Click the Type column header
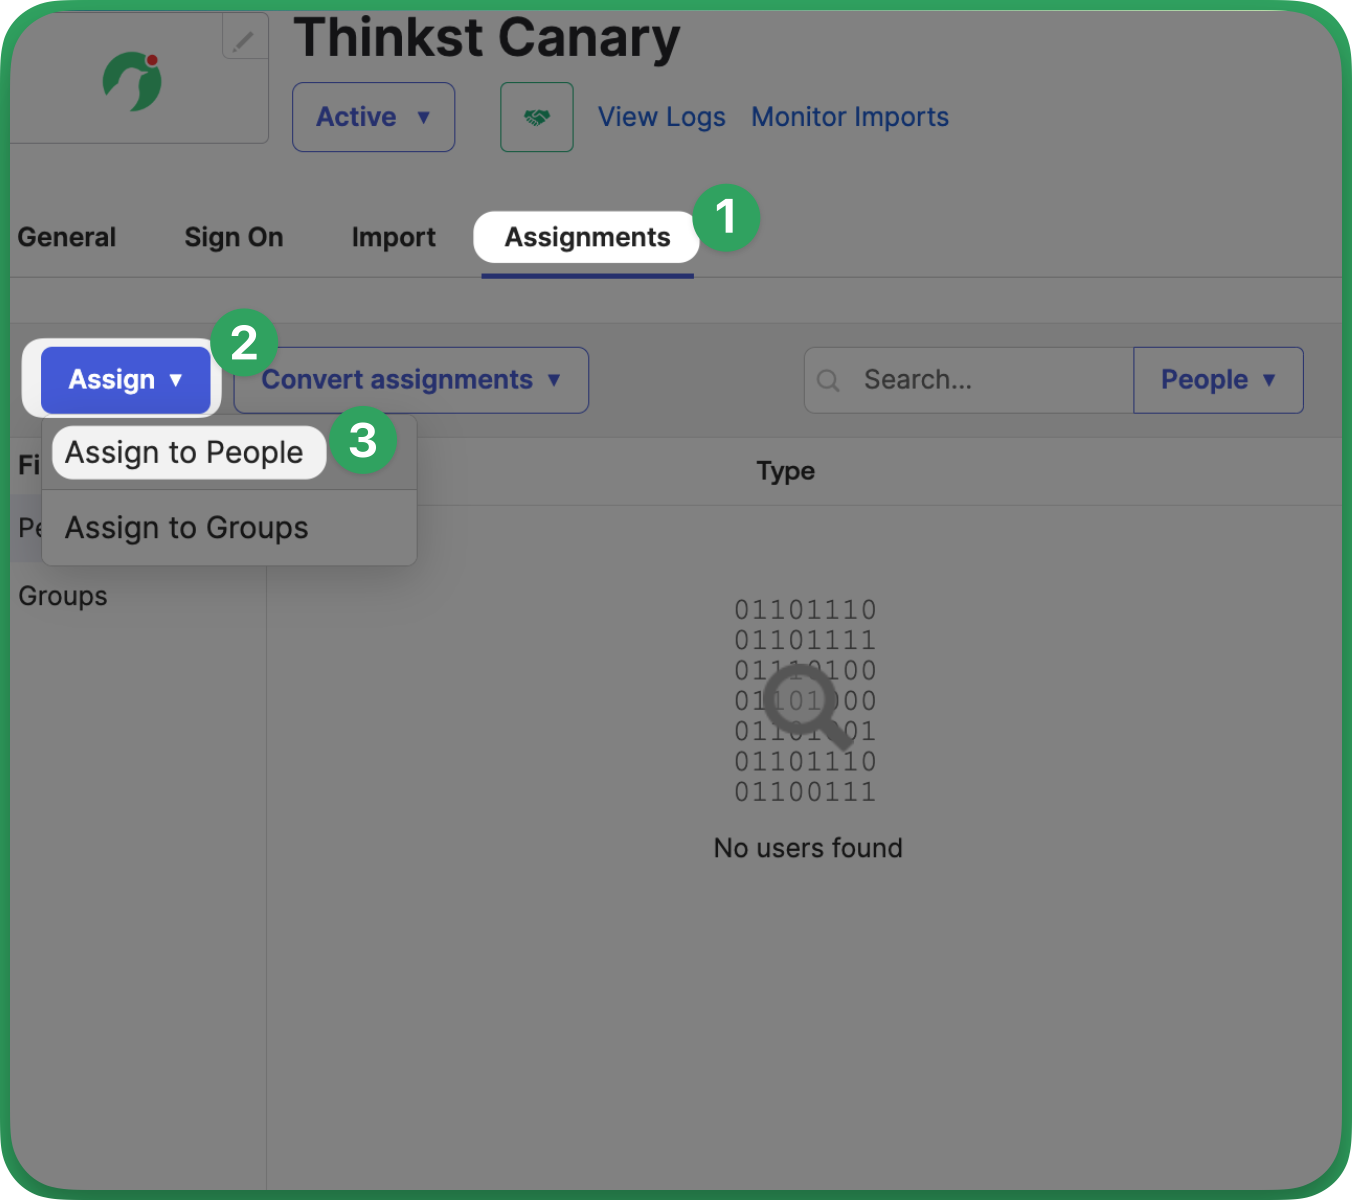The image size is (1352, 1200). click(786, 471)
